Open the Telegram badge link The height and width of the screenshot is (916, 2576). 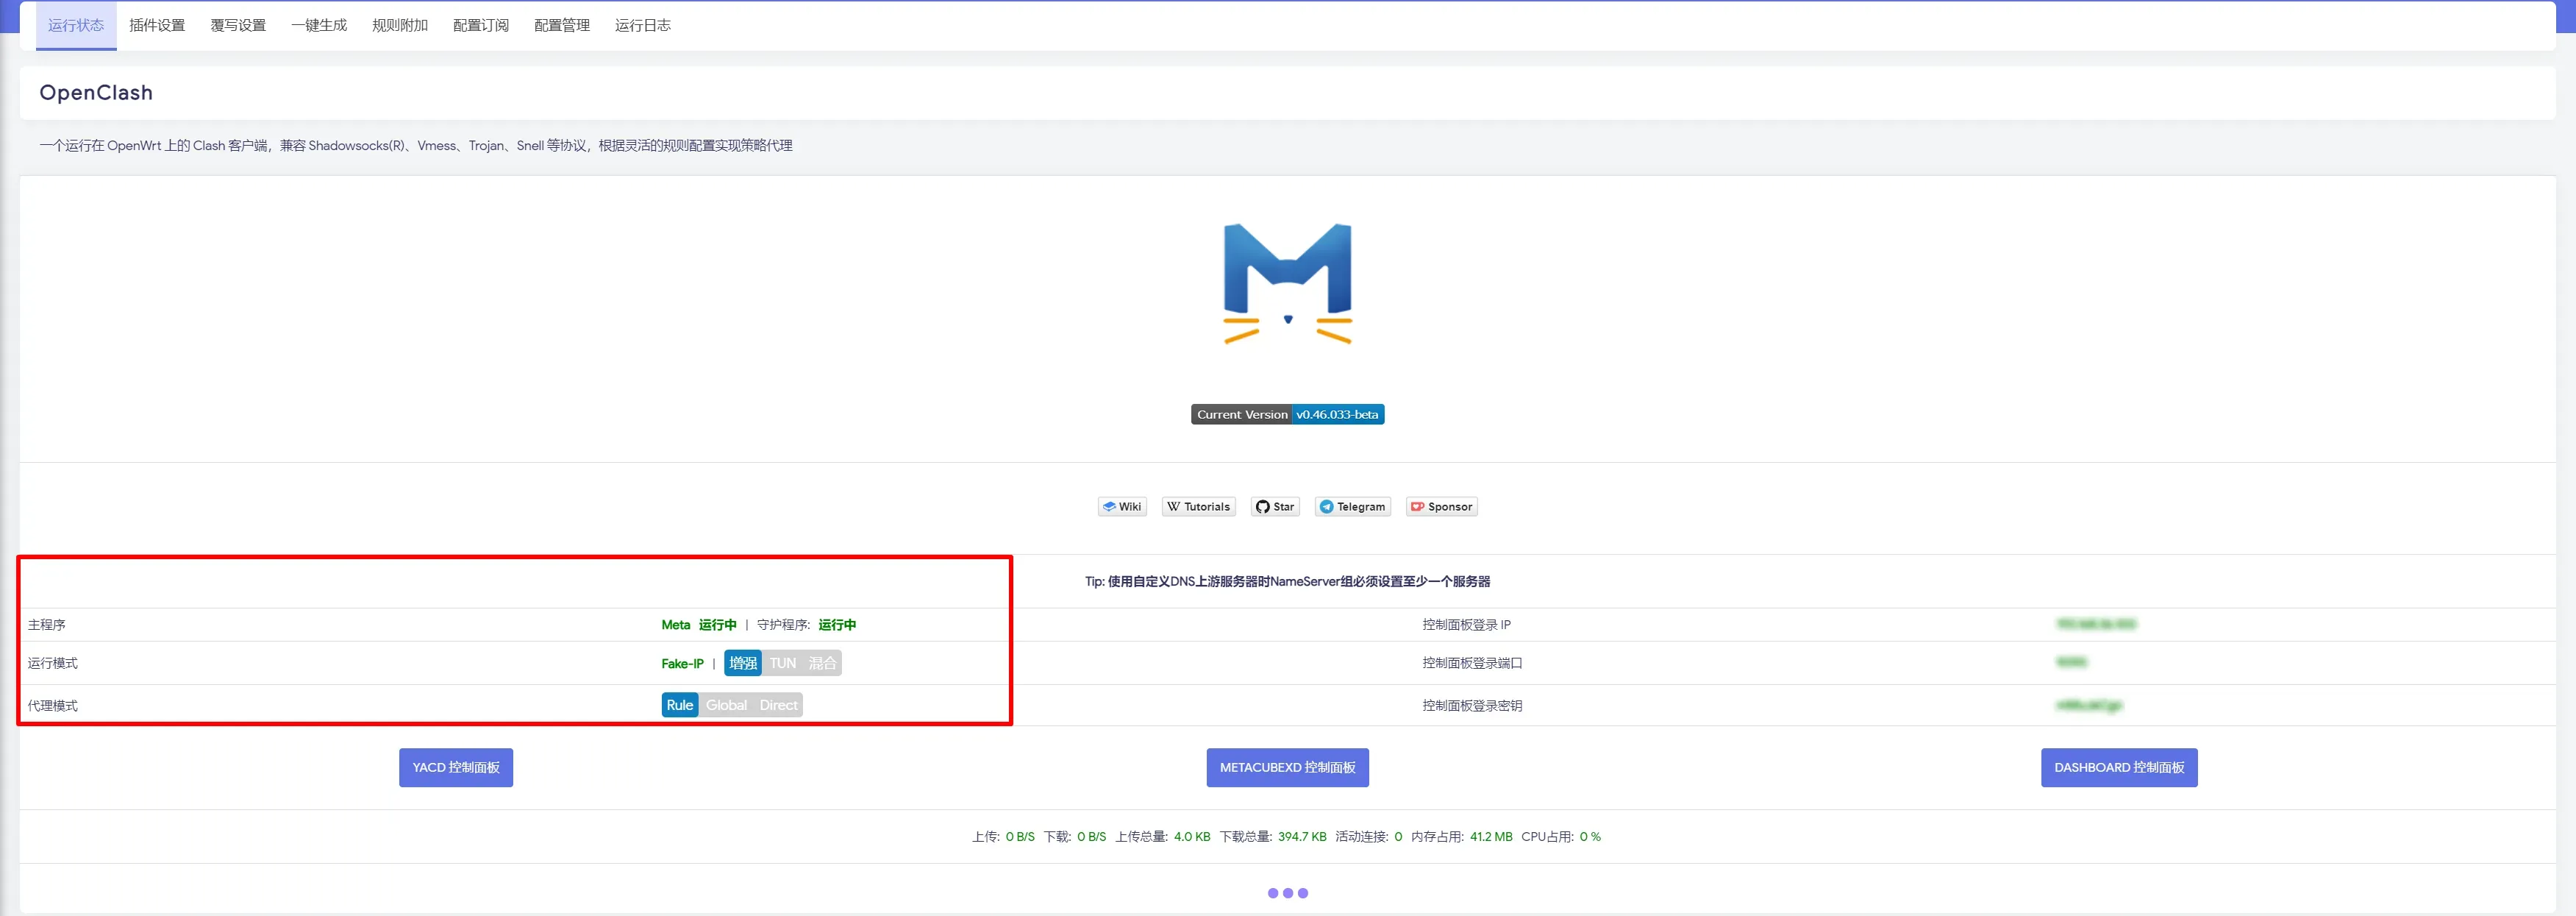pos(1353,507)
